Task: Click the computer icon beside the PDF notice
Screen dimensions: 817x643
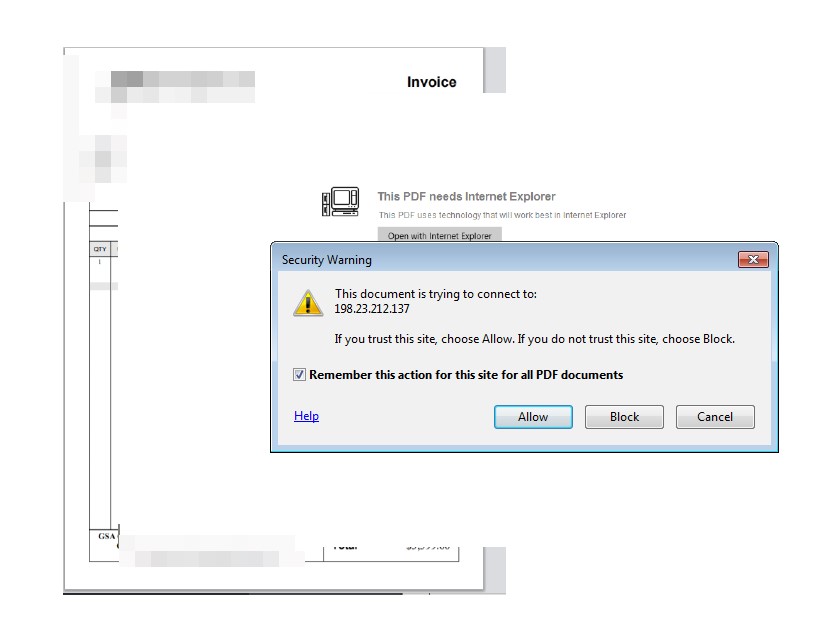Action: [x=341, y=202]
